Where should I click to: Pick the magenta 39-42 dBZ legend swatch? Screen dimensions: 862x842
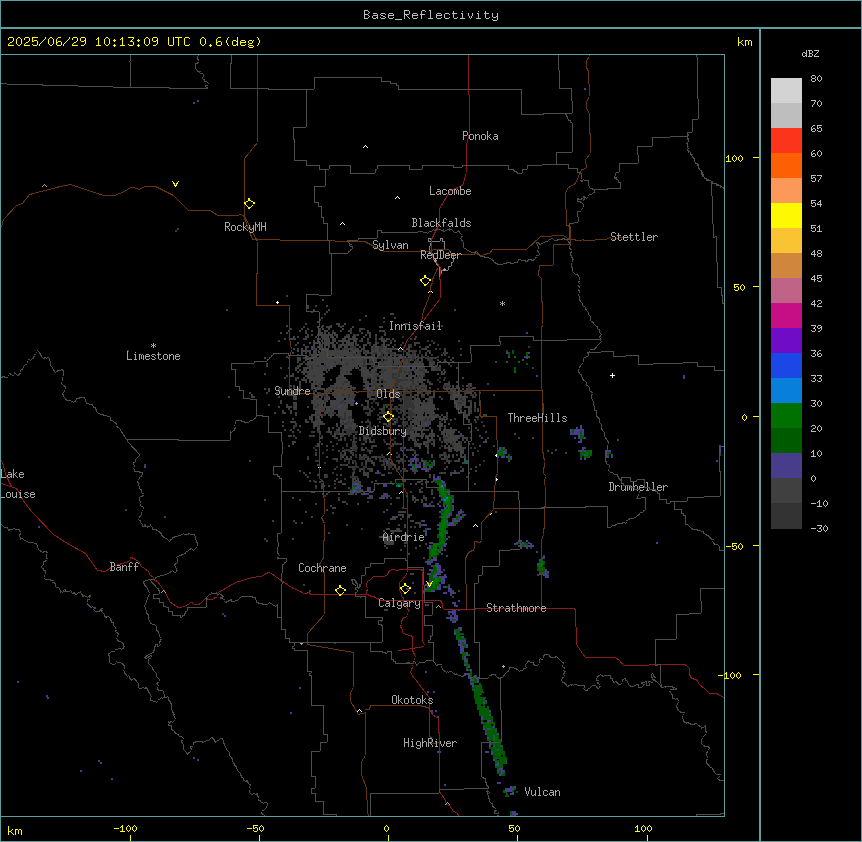click(786, 315)
